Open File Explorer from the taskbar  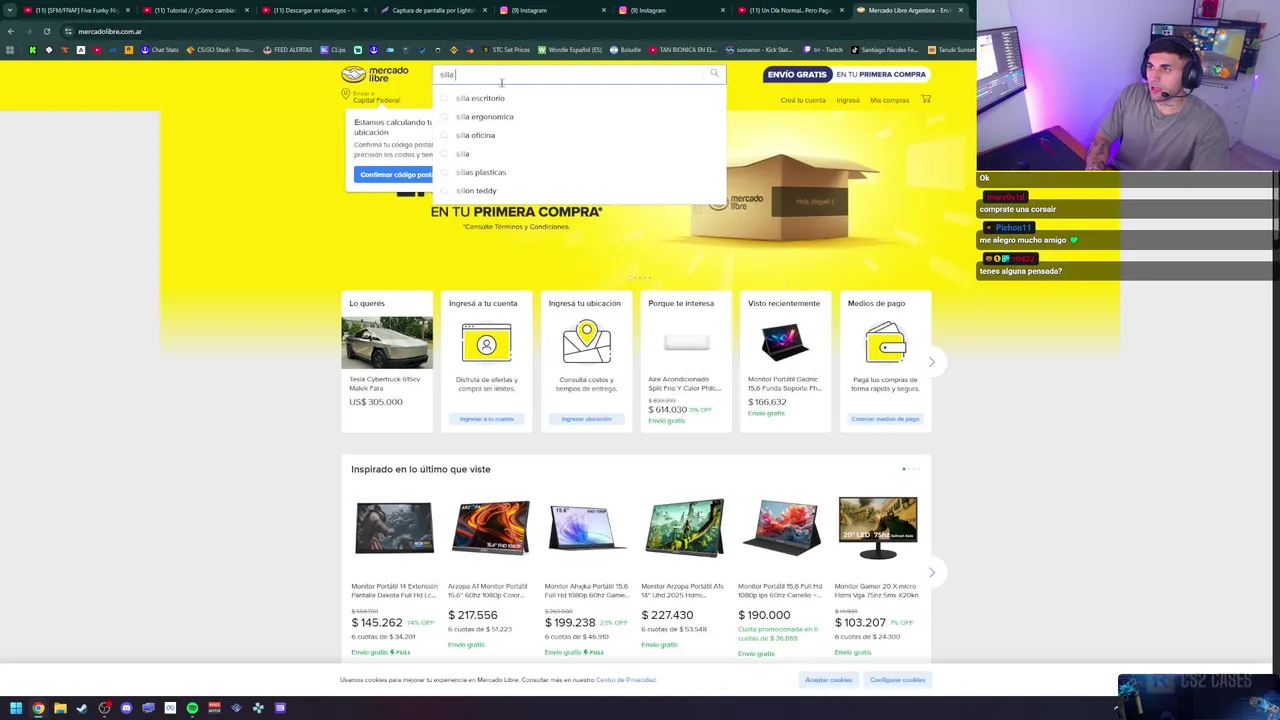60,708
